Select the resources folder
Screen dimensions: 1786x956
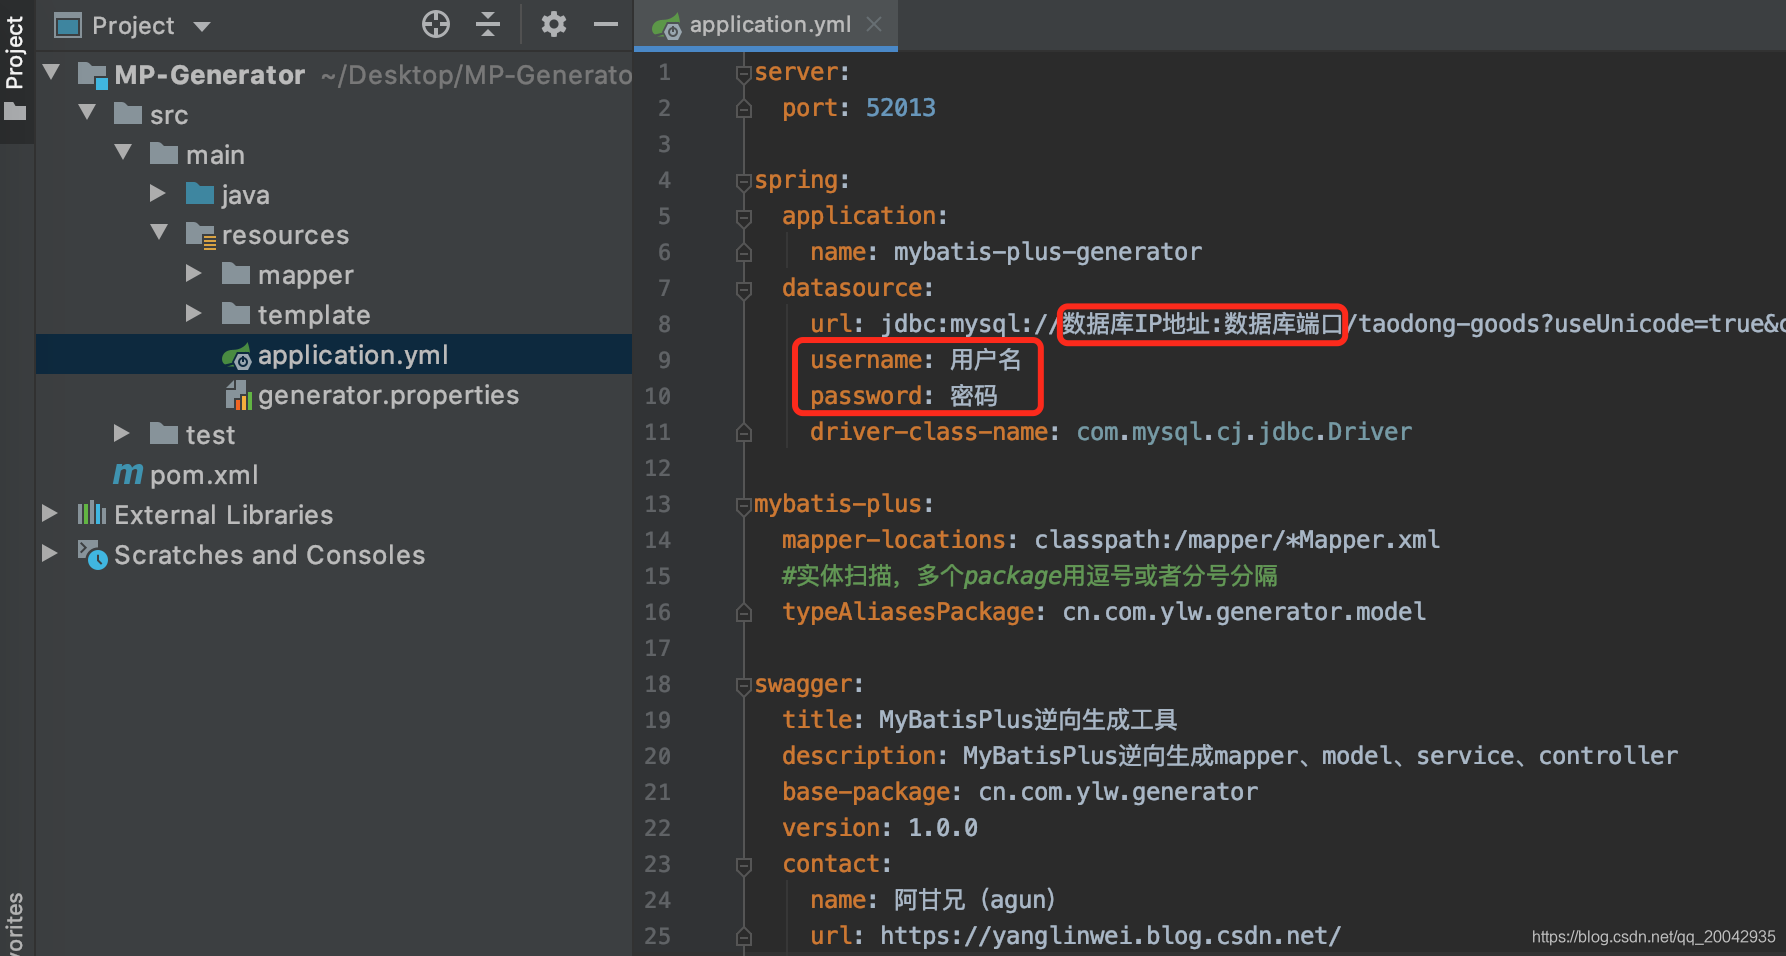[285, 235]
